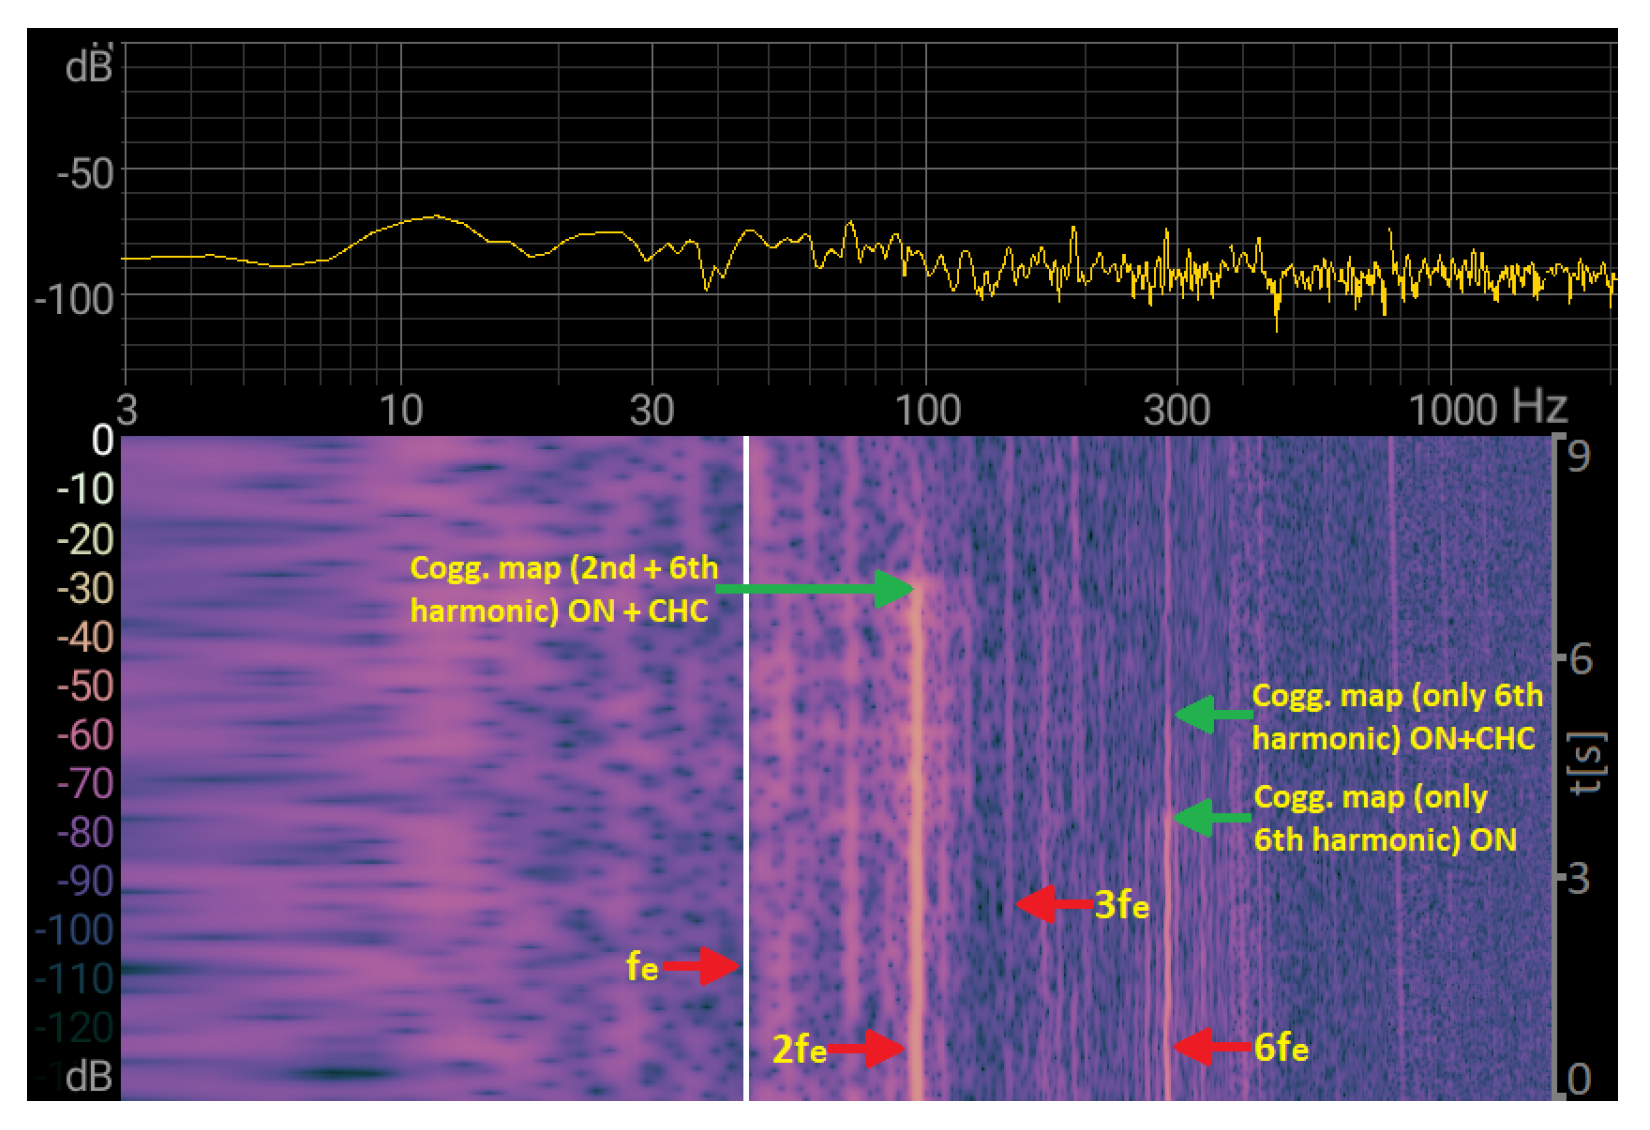Click the red arrow pointing from 2fe
The image size is (1650, 1130).
pyautogui.click(x=866, y=1049)
